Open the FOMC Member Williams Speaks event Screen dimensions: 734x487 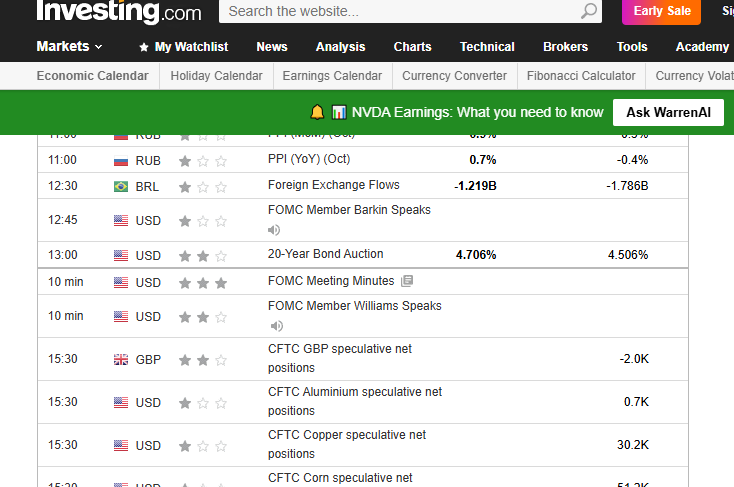click(354, 306)
